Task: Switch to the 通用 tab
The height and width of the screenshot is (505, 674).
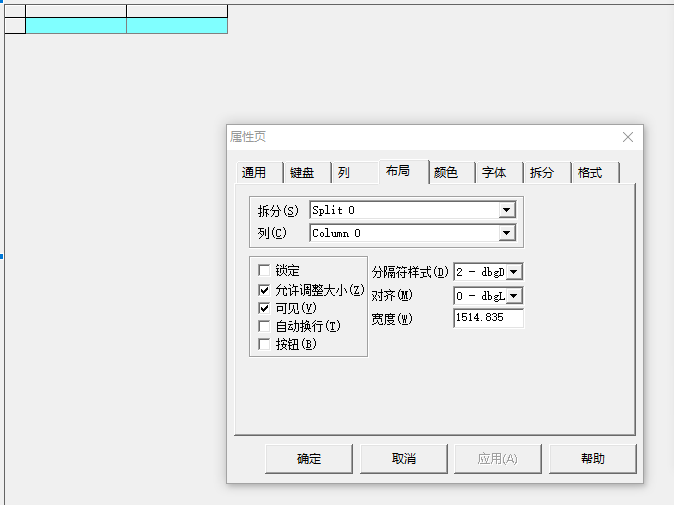Action: pos(259,173)
